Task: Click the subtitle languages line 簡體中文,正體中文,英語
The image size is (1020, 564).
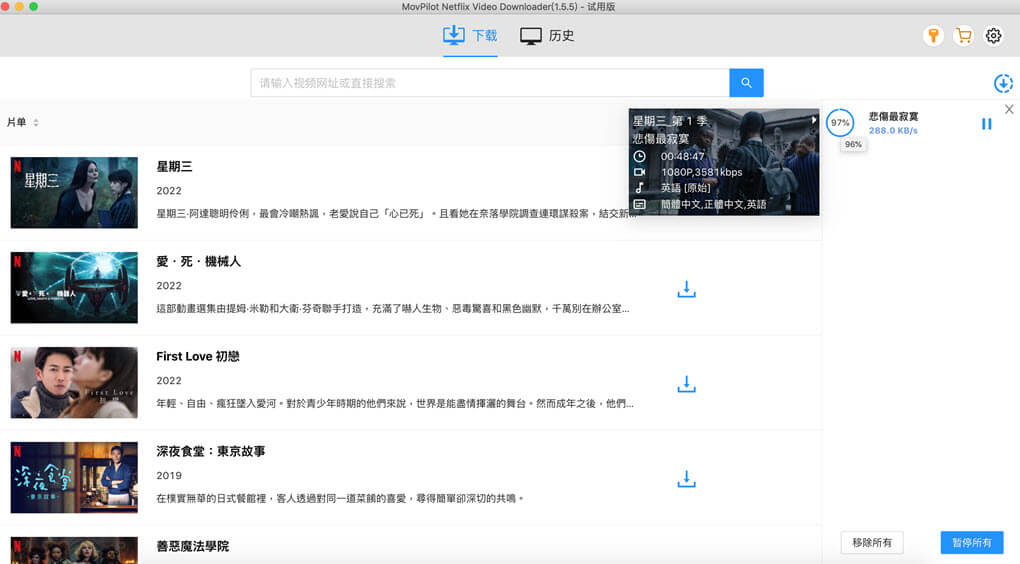Action: (x=714, y=204)
